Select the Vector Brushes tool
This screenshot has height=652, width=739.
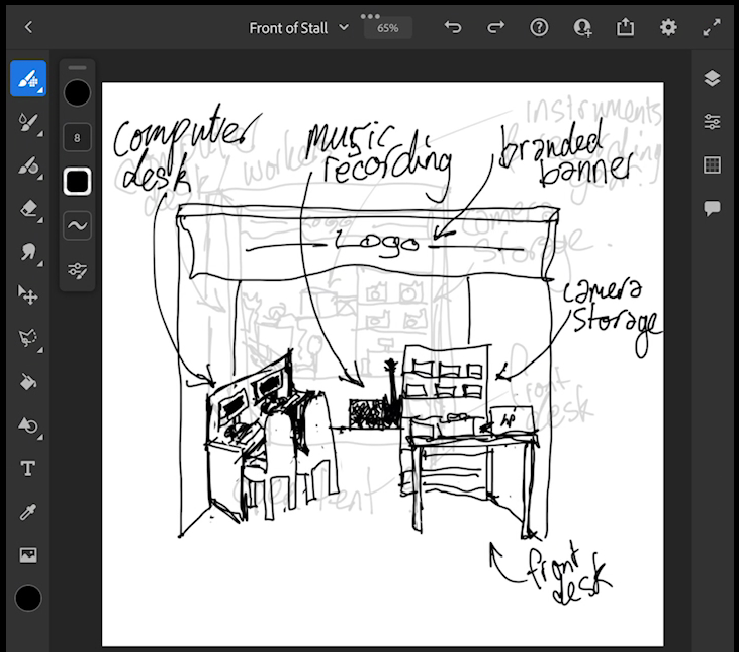pos(28,165)
